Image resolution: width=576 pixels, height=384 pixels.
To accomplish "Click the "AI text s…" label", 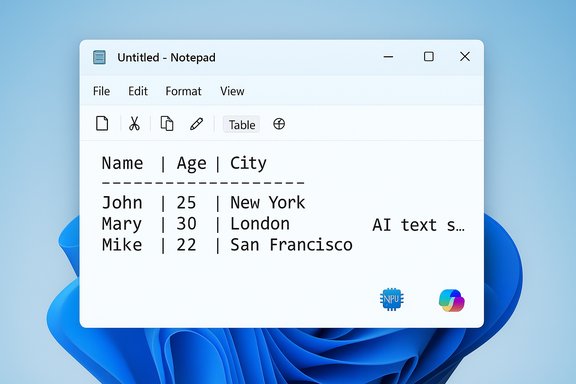I will pos(418,225).
